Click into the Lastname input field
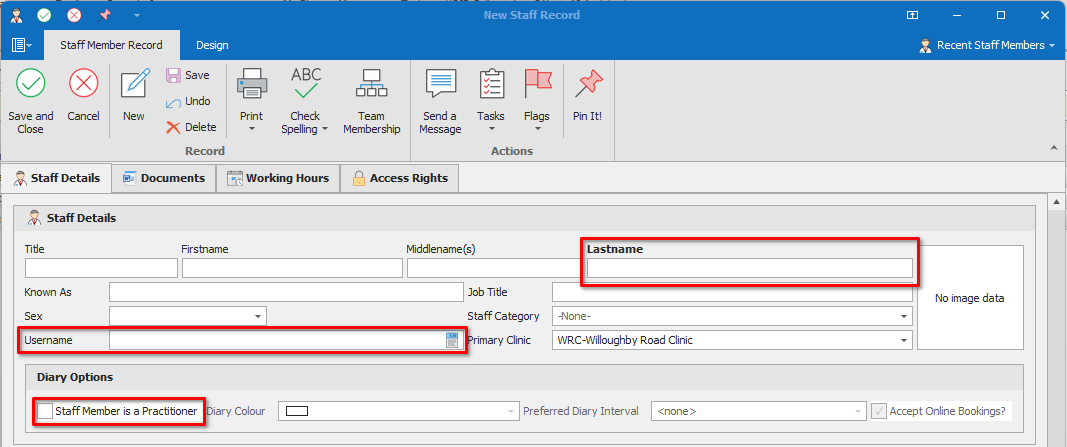 [749, 268]
